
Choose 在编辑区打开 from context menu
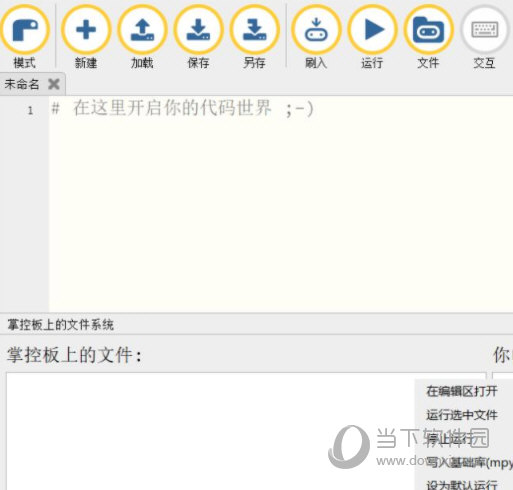coord(462,391)
